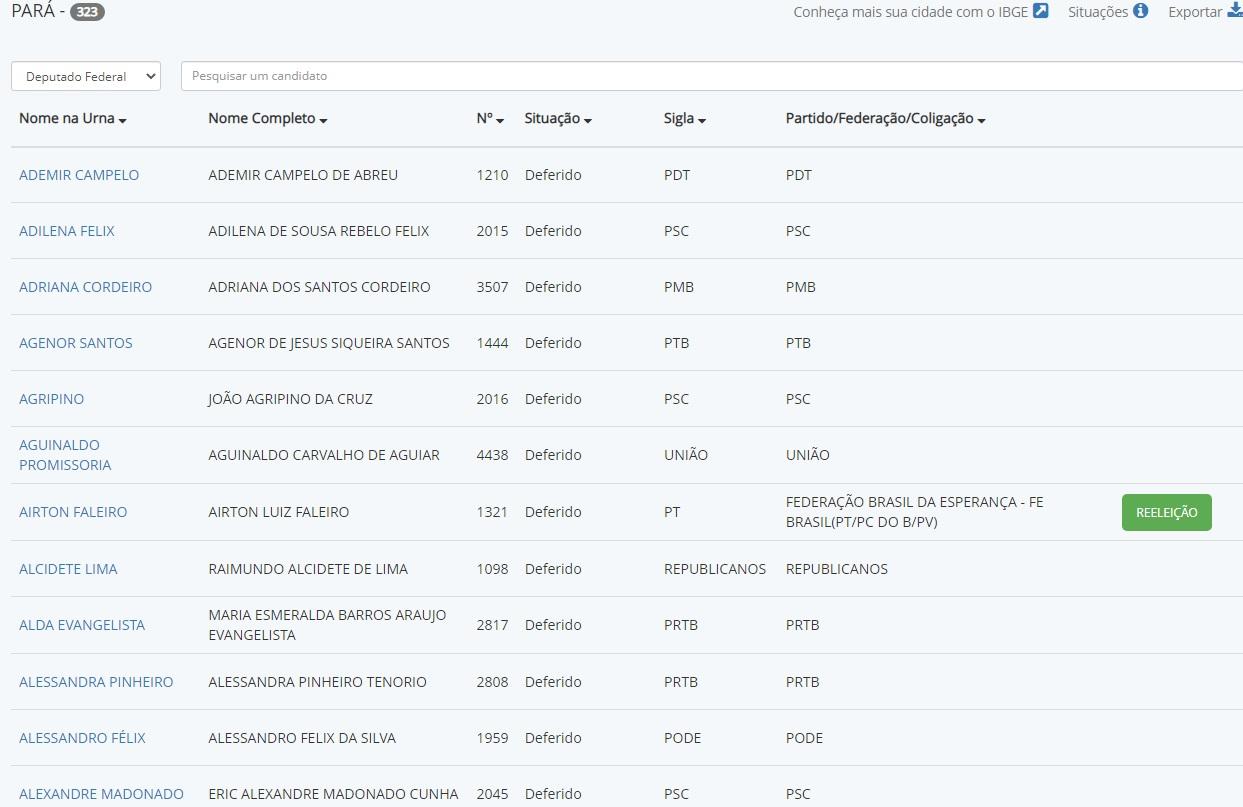The width and height of the screenshot is (1243, 807).
Task: Sort by Nome na Urna column
Action: pos(72,119)
